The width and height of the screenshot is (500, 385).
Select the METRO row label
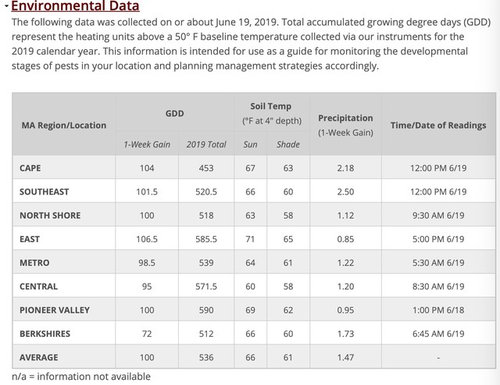[x=34, y=263]
